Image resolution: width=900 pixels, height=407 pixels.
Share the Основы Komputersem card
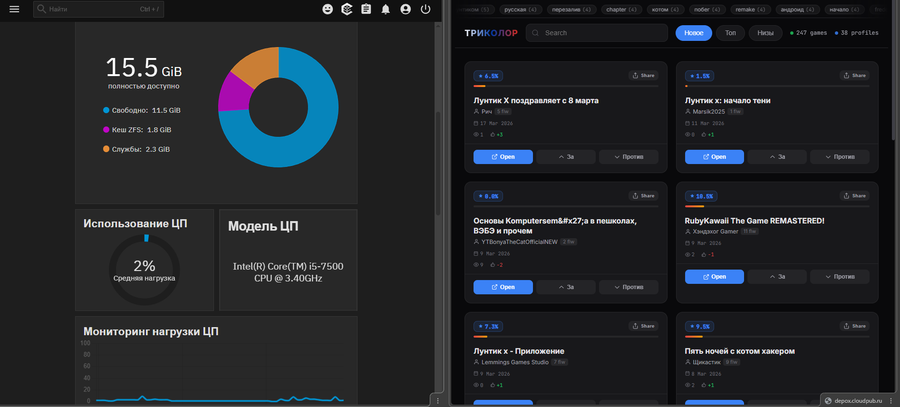pyautogui.click(x=643, y=196)
